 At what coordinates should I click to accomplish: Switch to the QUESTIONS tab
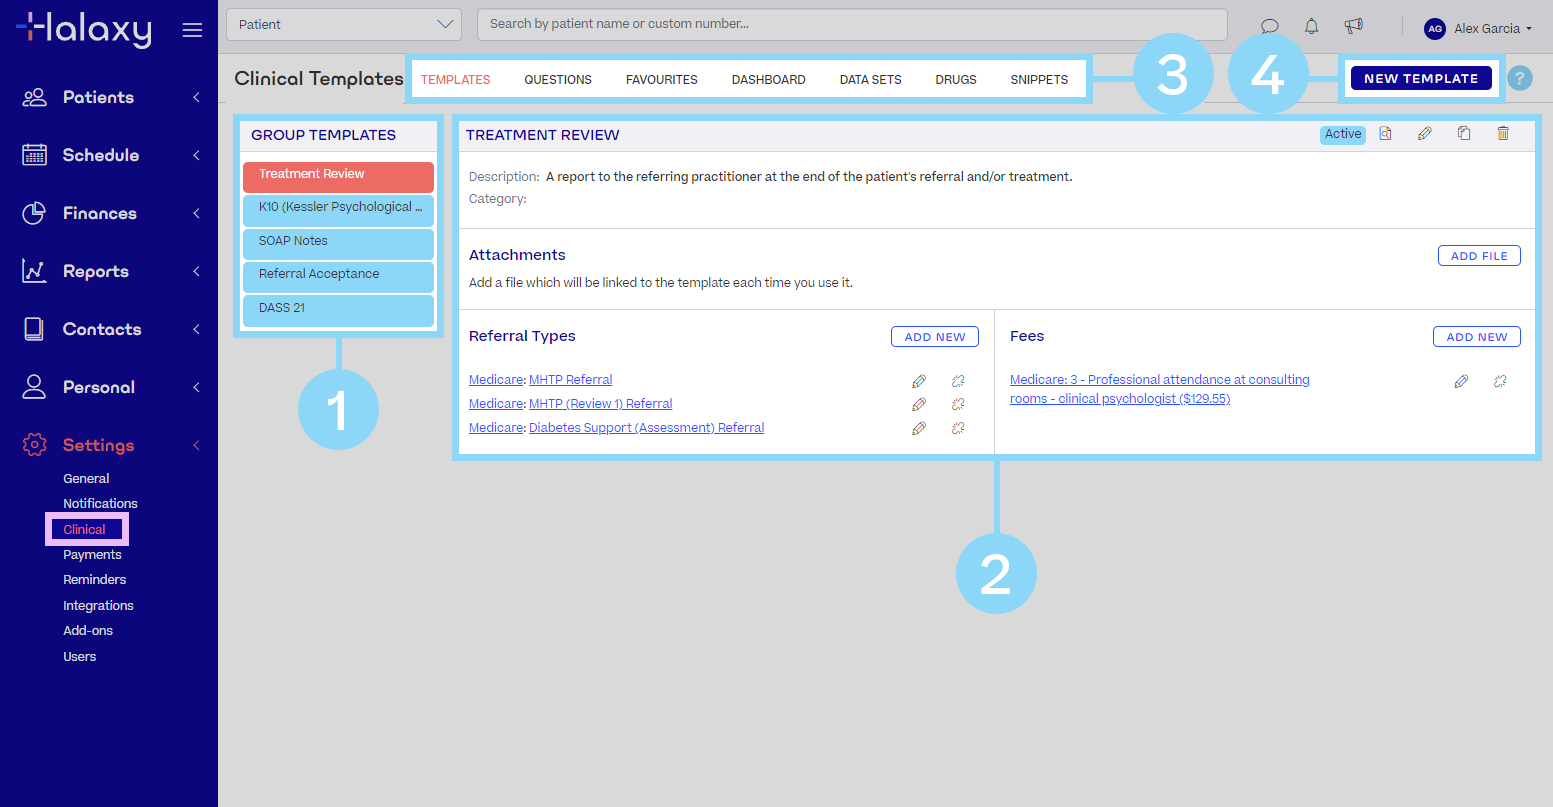coord(558,79)
